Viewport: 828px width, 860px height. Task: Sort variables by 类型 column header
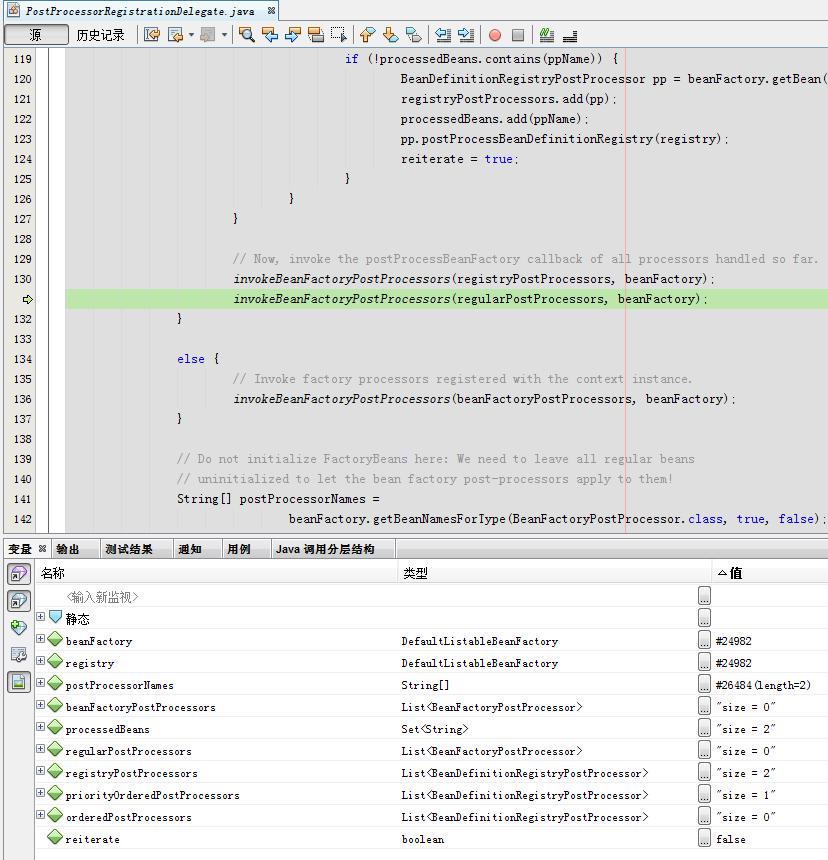(x=554, y=573)
